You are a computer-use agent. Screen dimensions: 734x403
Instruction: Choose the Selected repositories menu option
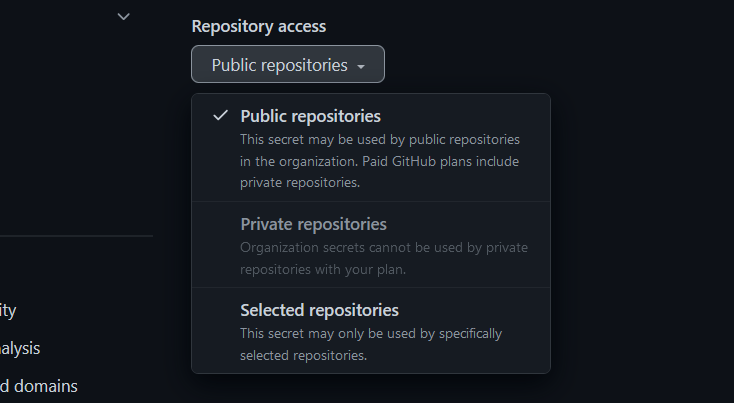[319, 310]
